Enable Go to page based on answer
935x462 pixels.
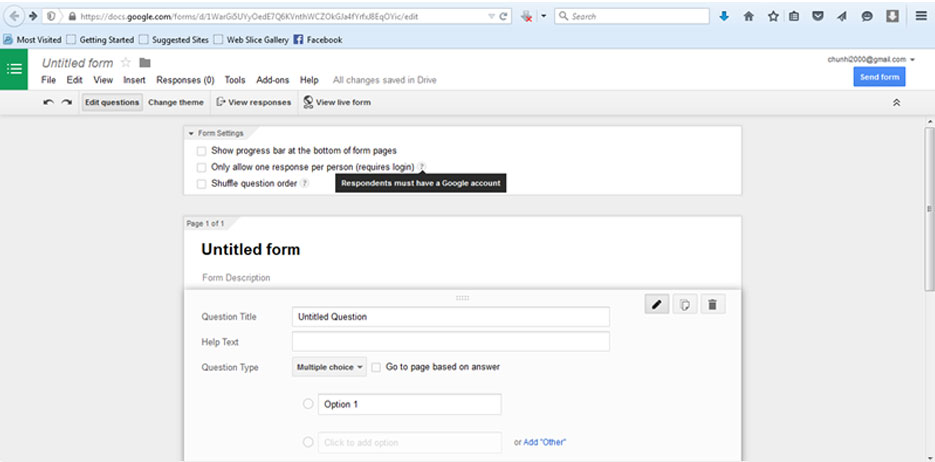point(376,367)
